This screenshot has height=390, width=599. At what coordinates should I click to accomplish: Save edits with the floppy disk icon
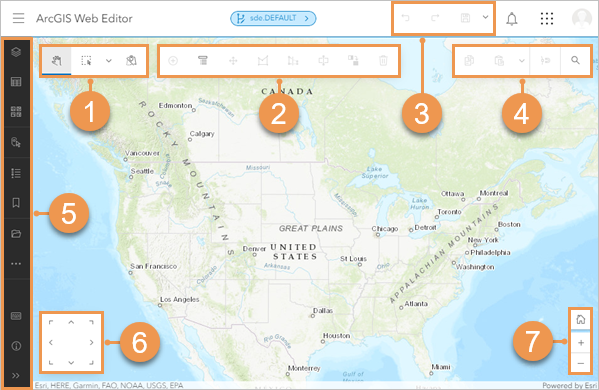[x=465, y=18]
